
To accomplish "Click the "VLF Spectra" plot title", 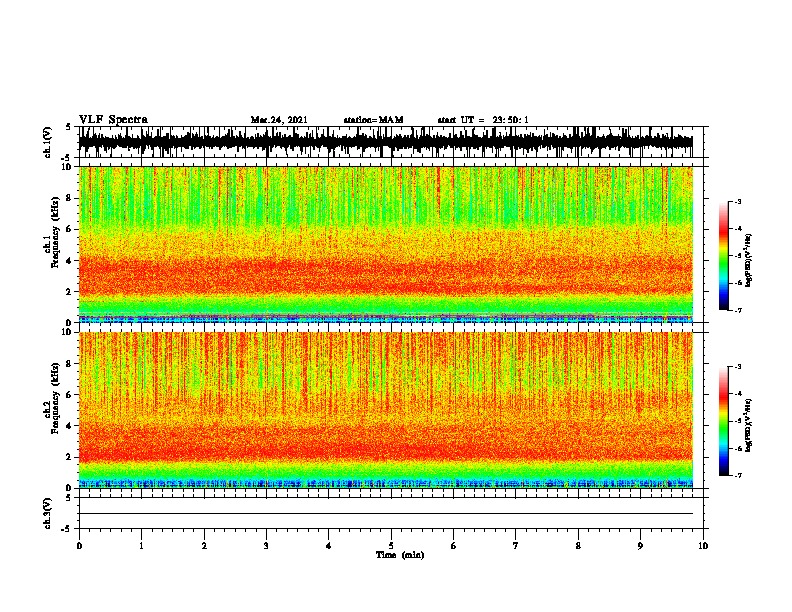I will 113,120.
